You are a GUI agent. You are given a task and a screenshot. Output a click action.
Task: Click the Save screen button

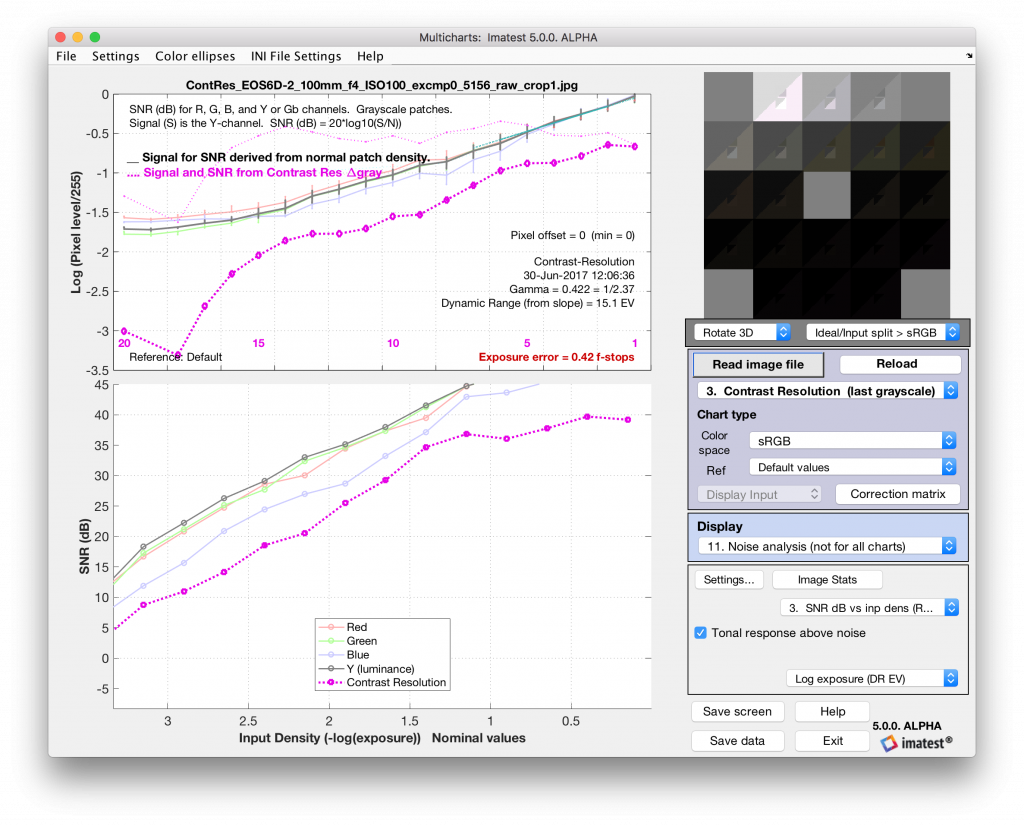click(737, 712)
